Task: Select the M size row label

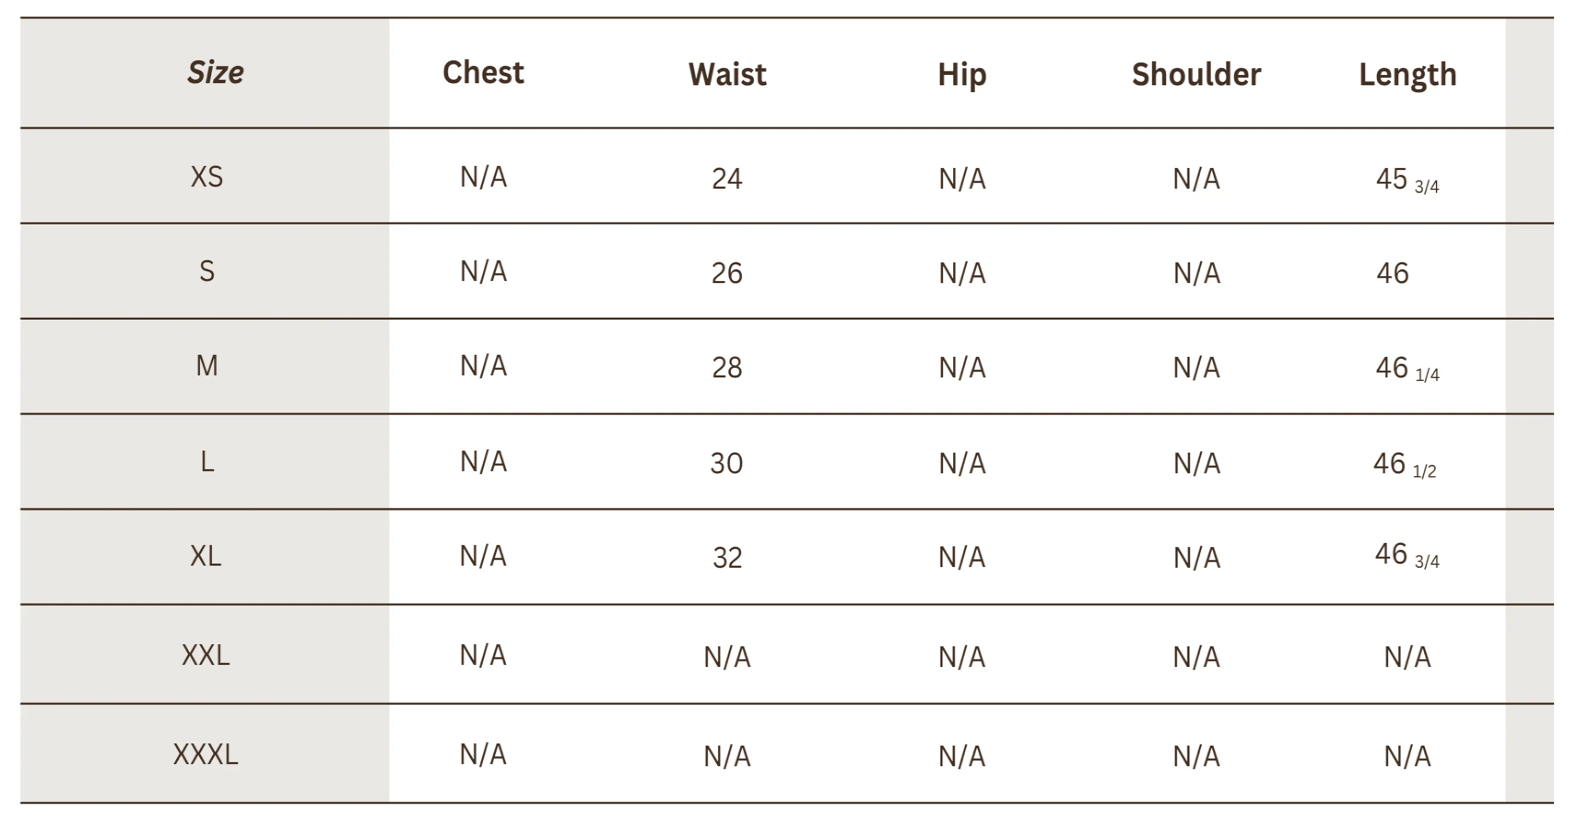Action: click(207, 366)
